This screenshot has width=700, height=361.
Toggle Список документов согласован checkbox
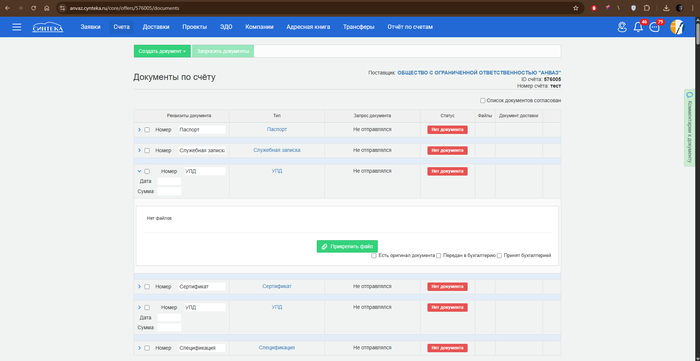[483, 101]
